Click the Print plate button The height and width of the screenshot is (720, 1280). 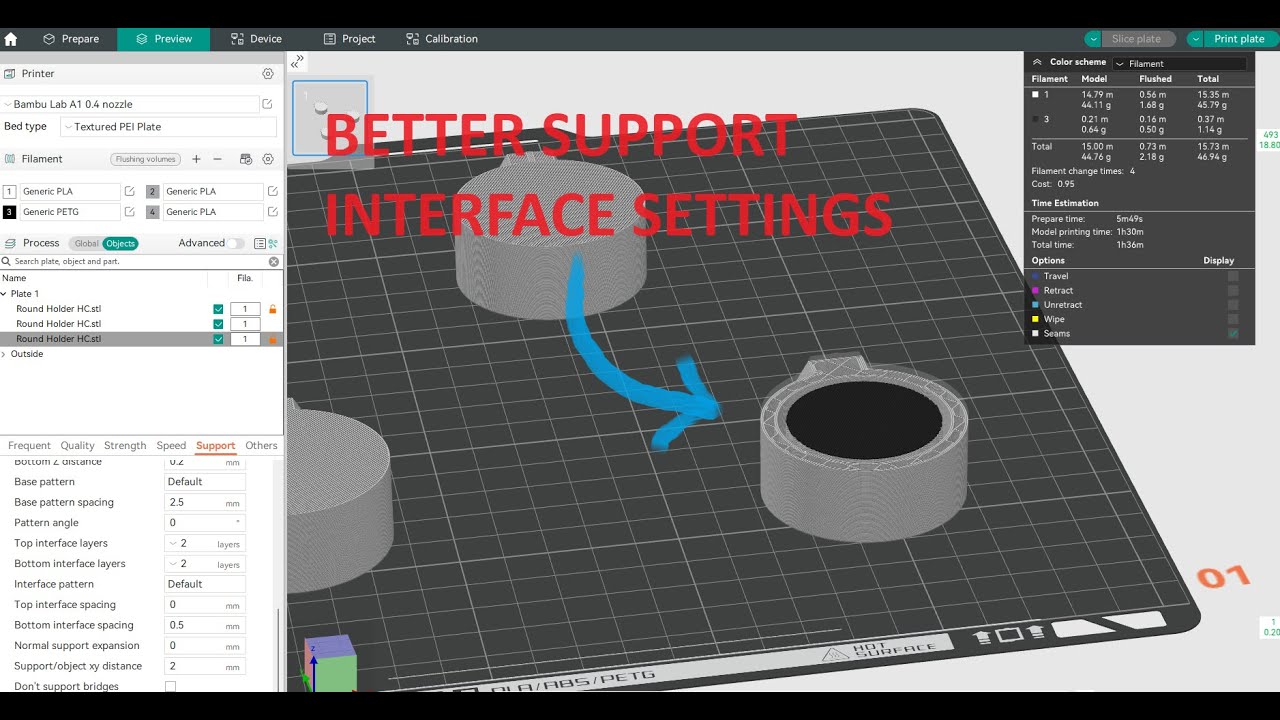coord(1239,39)
